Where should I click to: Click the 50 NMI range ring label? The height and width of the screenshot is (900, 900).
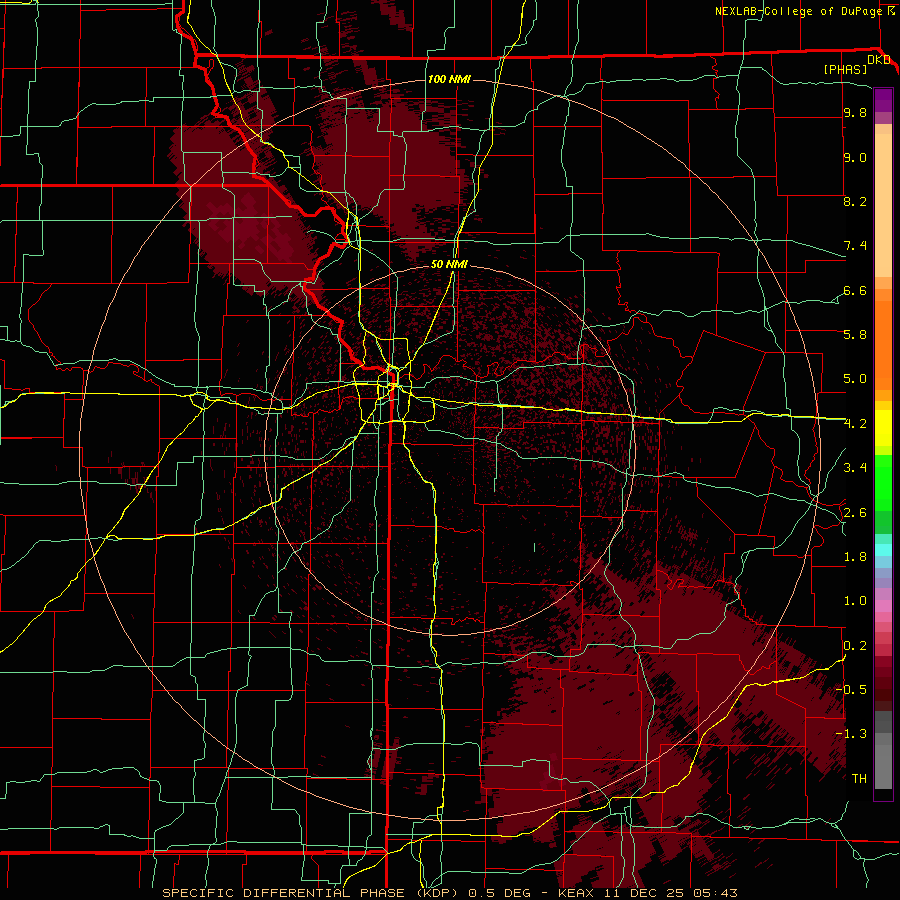449,264
